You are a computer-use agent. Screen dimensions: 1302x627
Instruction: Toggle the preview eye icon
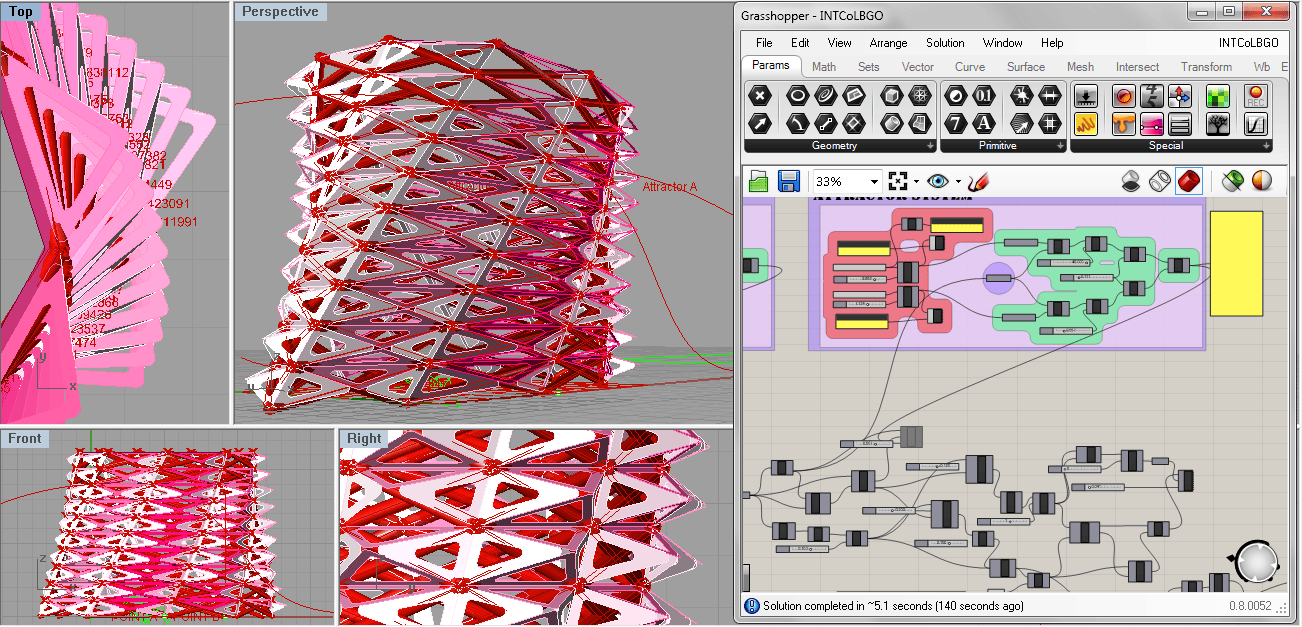click(937, 181)
